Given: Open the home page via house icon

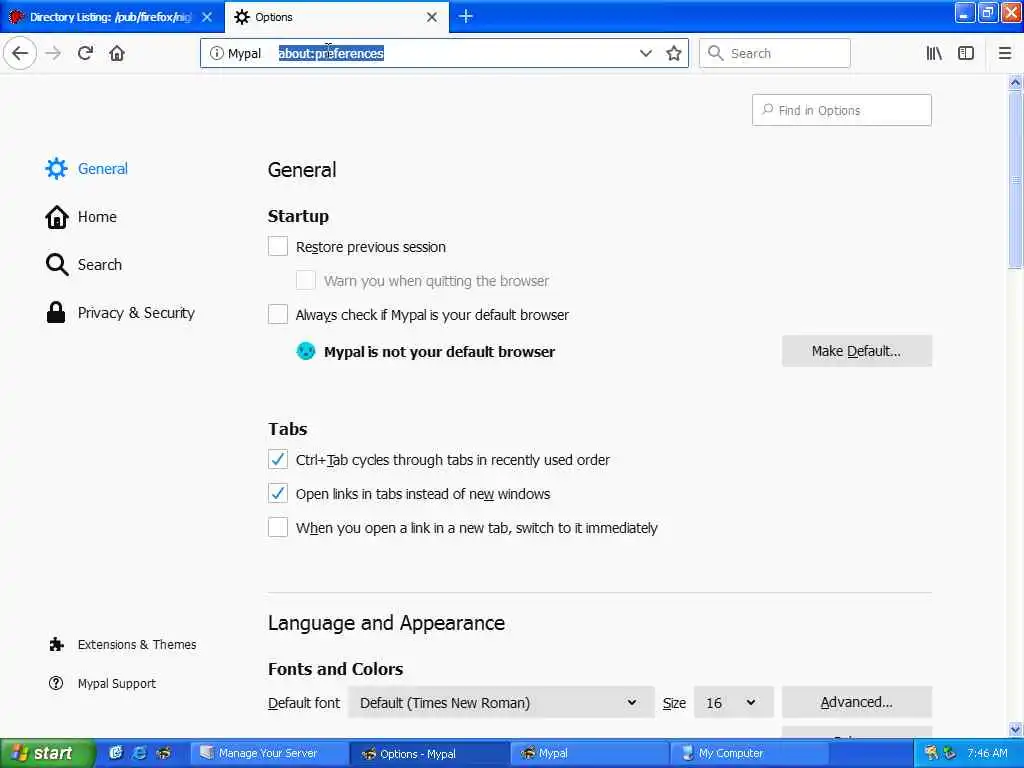Looking at the screenshot, I should pos(117,53).
